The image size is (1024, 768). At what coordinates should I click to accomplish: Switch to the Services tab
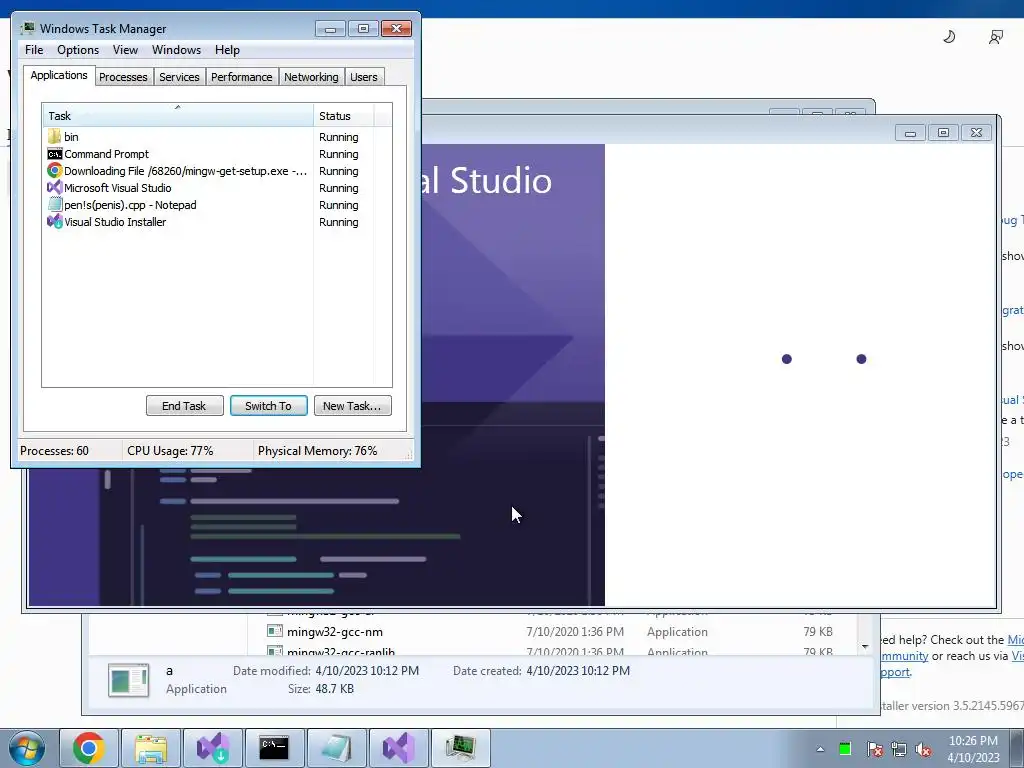coord(179,77)
